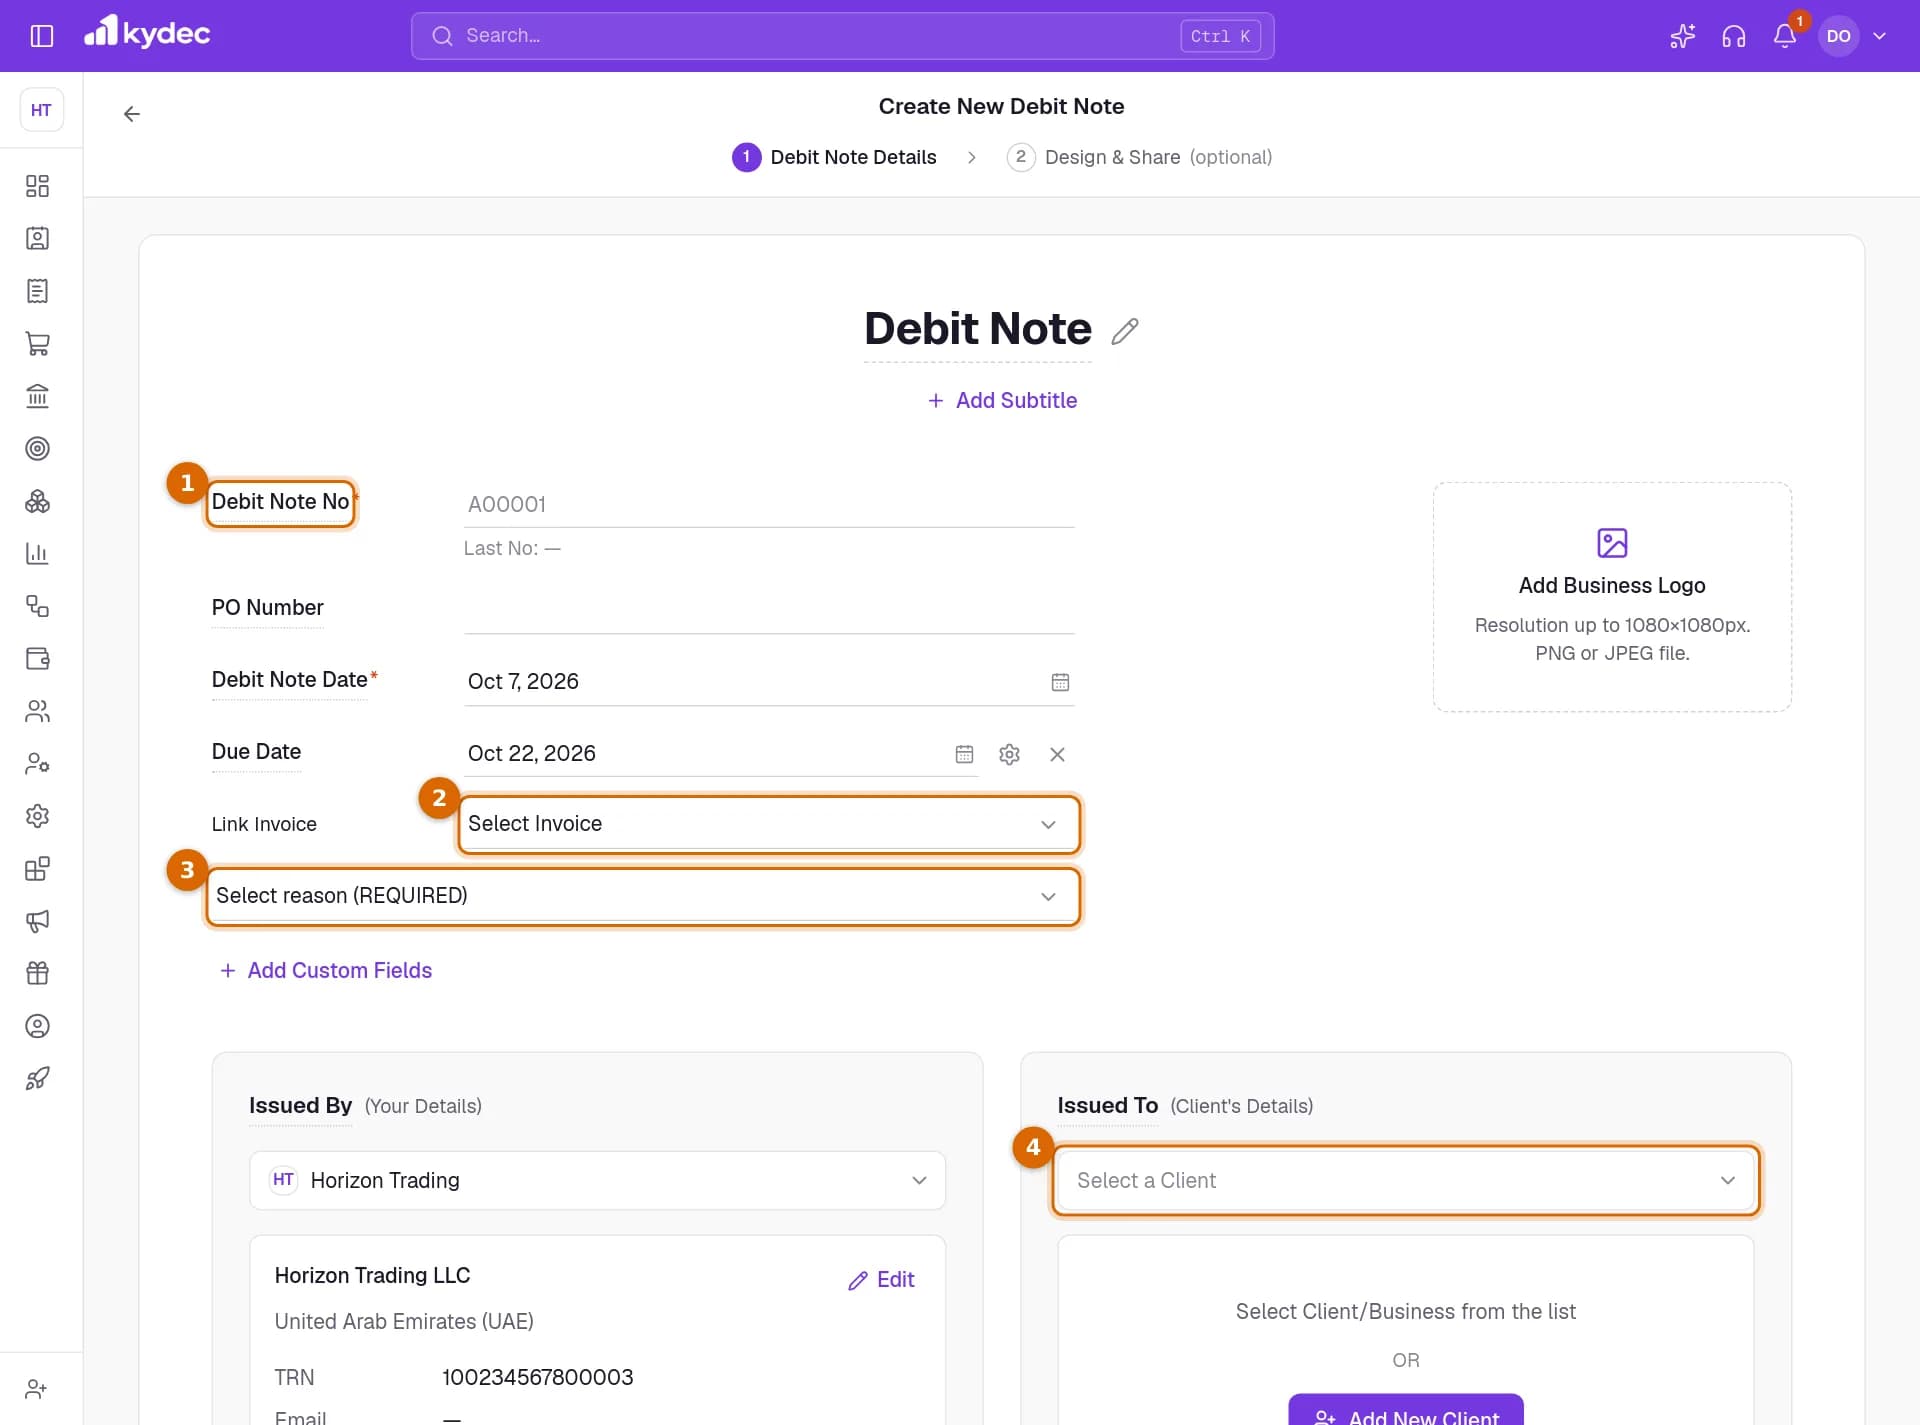Open the notifications bell
Screen dimensions: 1920x1425
(1785, 36)
